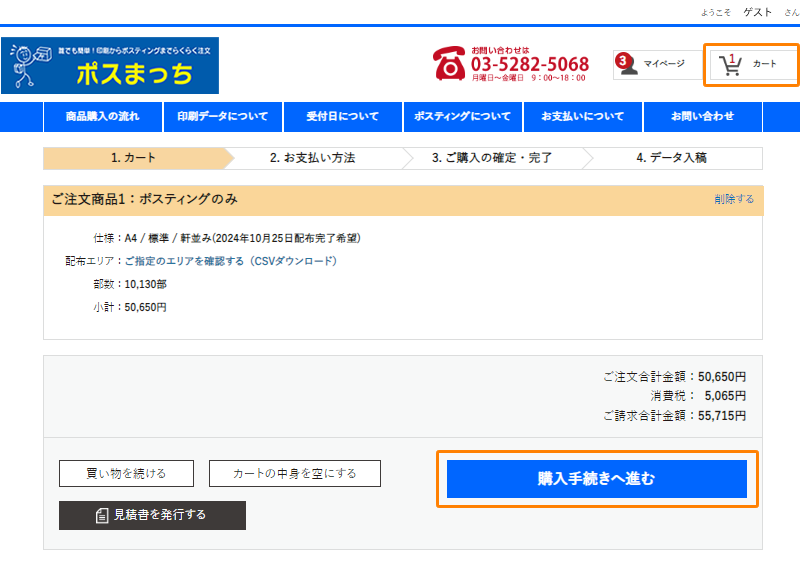Viewport: 800px width, 568px height.
Task: Open the cart via shopping cart icon
Action: click(x=732, y=65)
